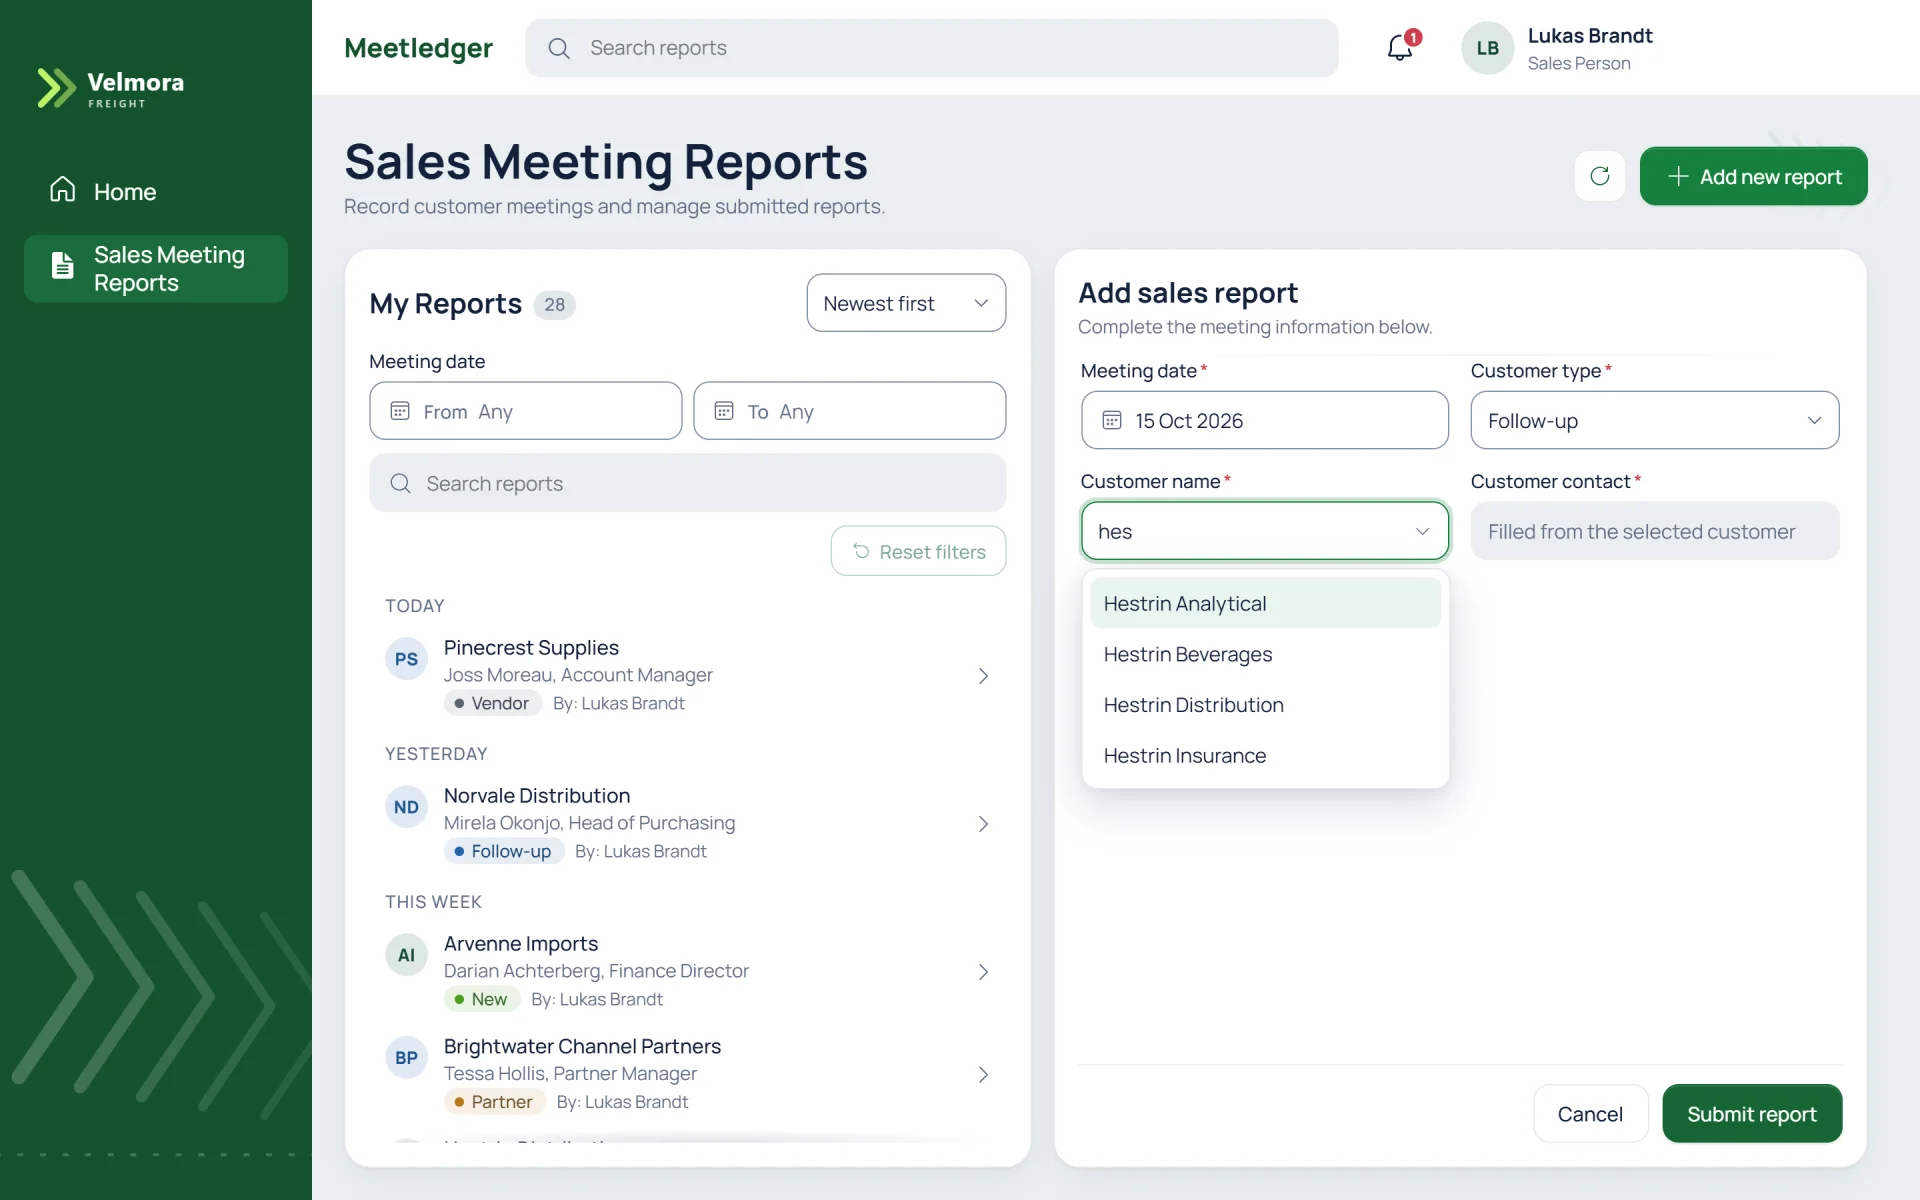This screenshot has width=1920, height=1200.
Task: Click the magnifier icon in the top search bar
Action: (x=559, y=48)
